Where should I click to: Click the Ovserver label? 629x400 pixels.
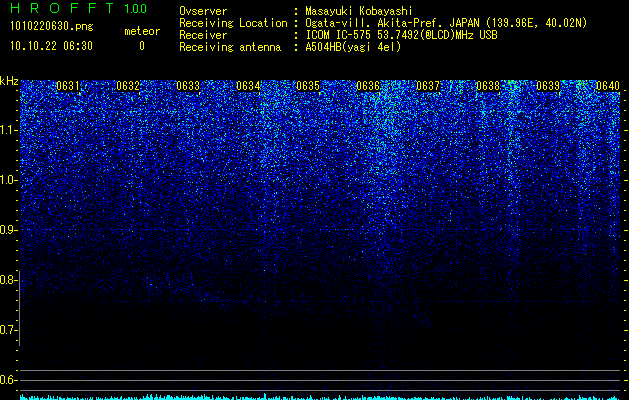click(x=203, y=11)
